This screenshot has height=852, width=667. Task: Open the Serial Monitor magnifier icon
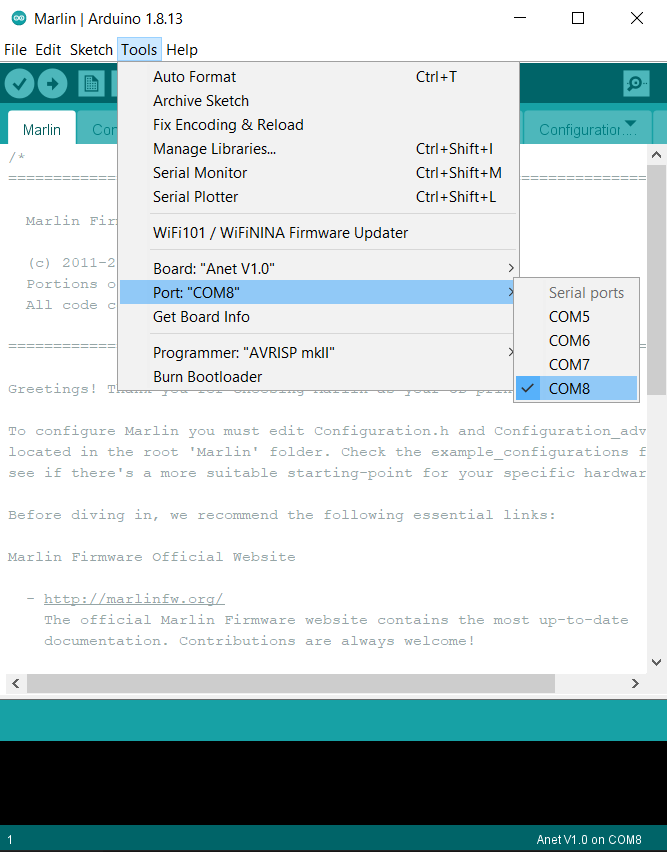[636, 84]
